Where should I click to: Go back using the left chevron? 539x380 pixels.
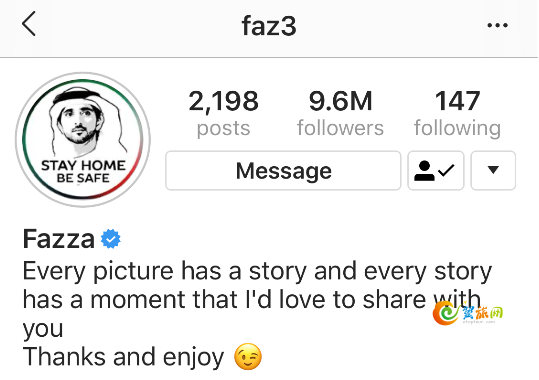tap(29, 24)
